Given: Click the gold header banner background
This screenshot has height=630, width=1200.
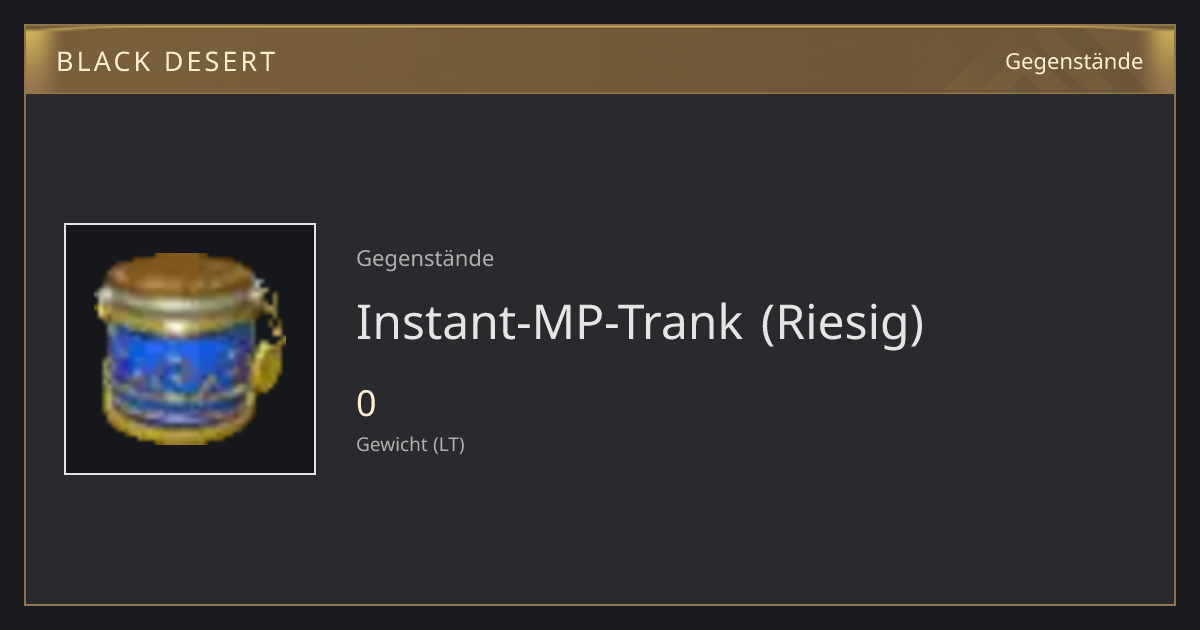Looking at the screenshot, I should click(600, 61).
